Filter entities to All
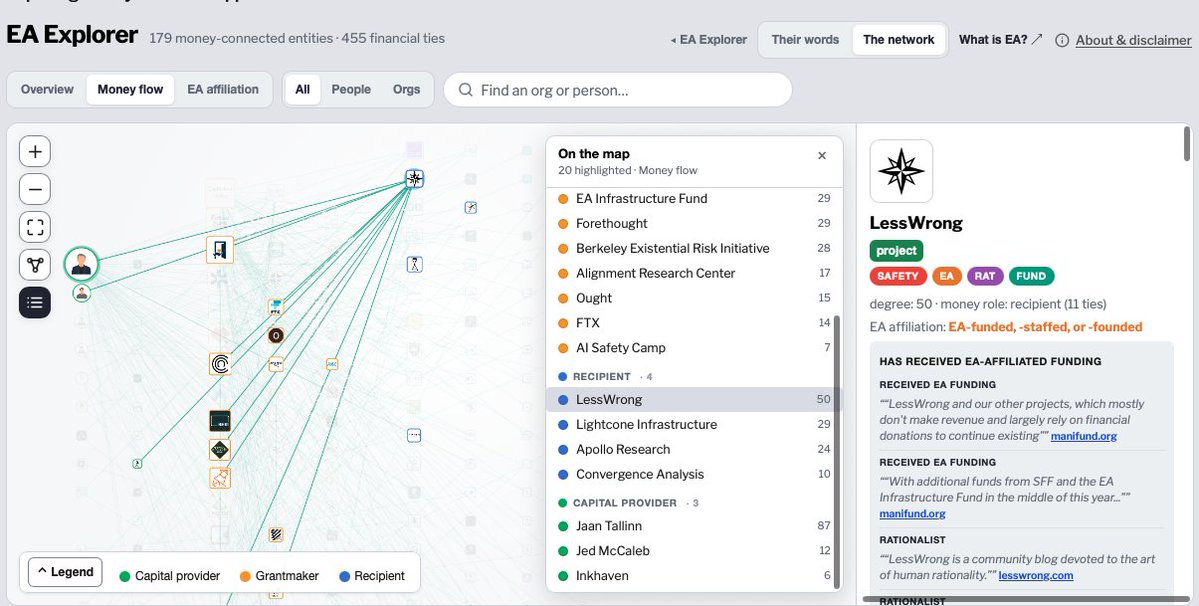1199x606 pixels. pyautogui.click(x=303, y=89)
